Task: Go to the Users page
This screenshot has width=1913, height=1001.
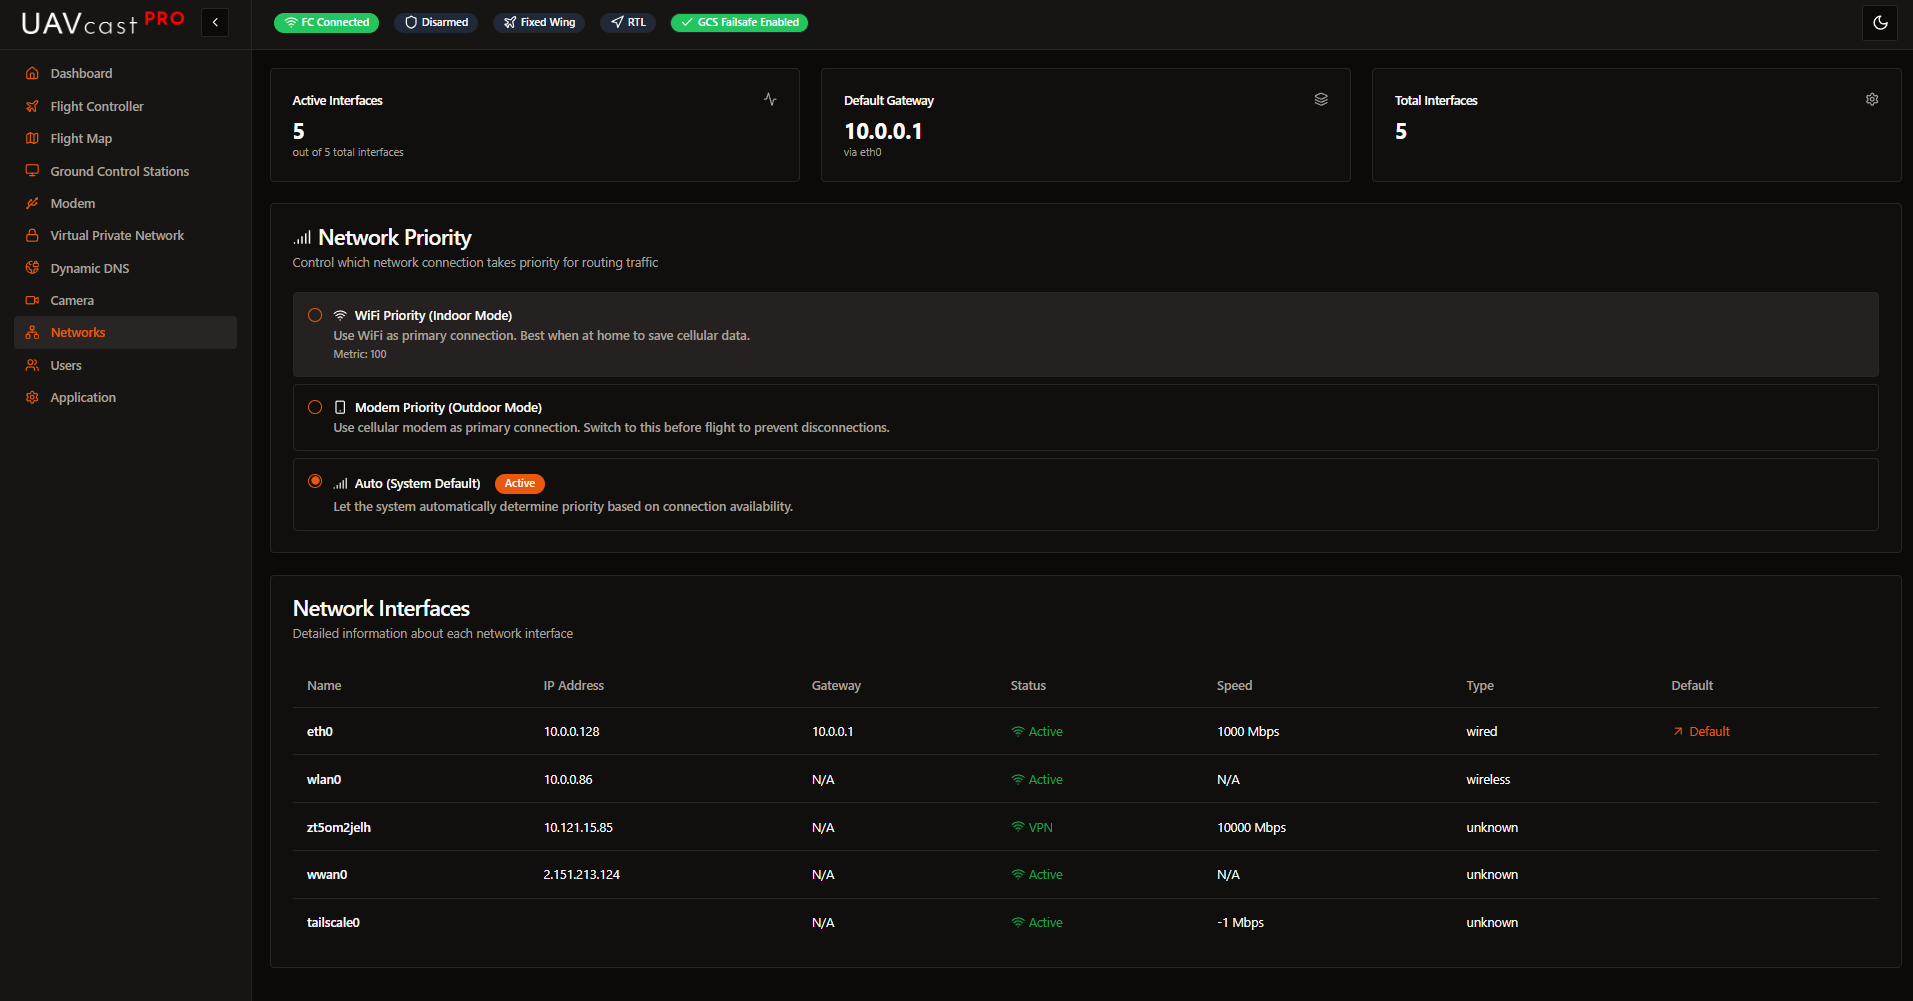Action: [x=66, y=366]
